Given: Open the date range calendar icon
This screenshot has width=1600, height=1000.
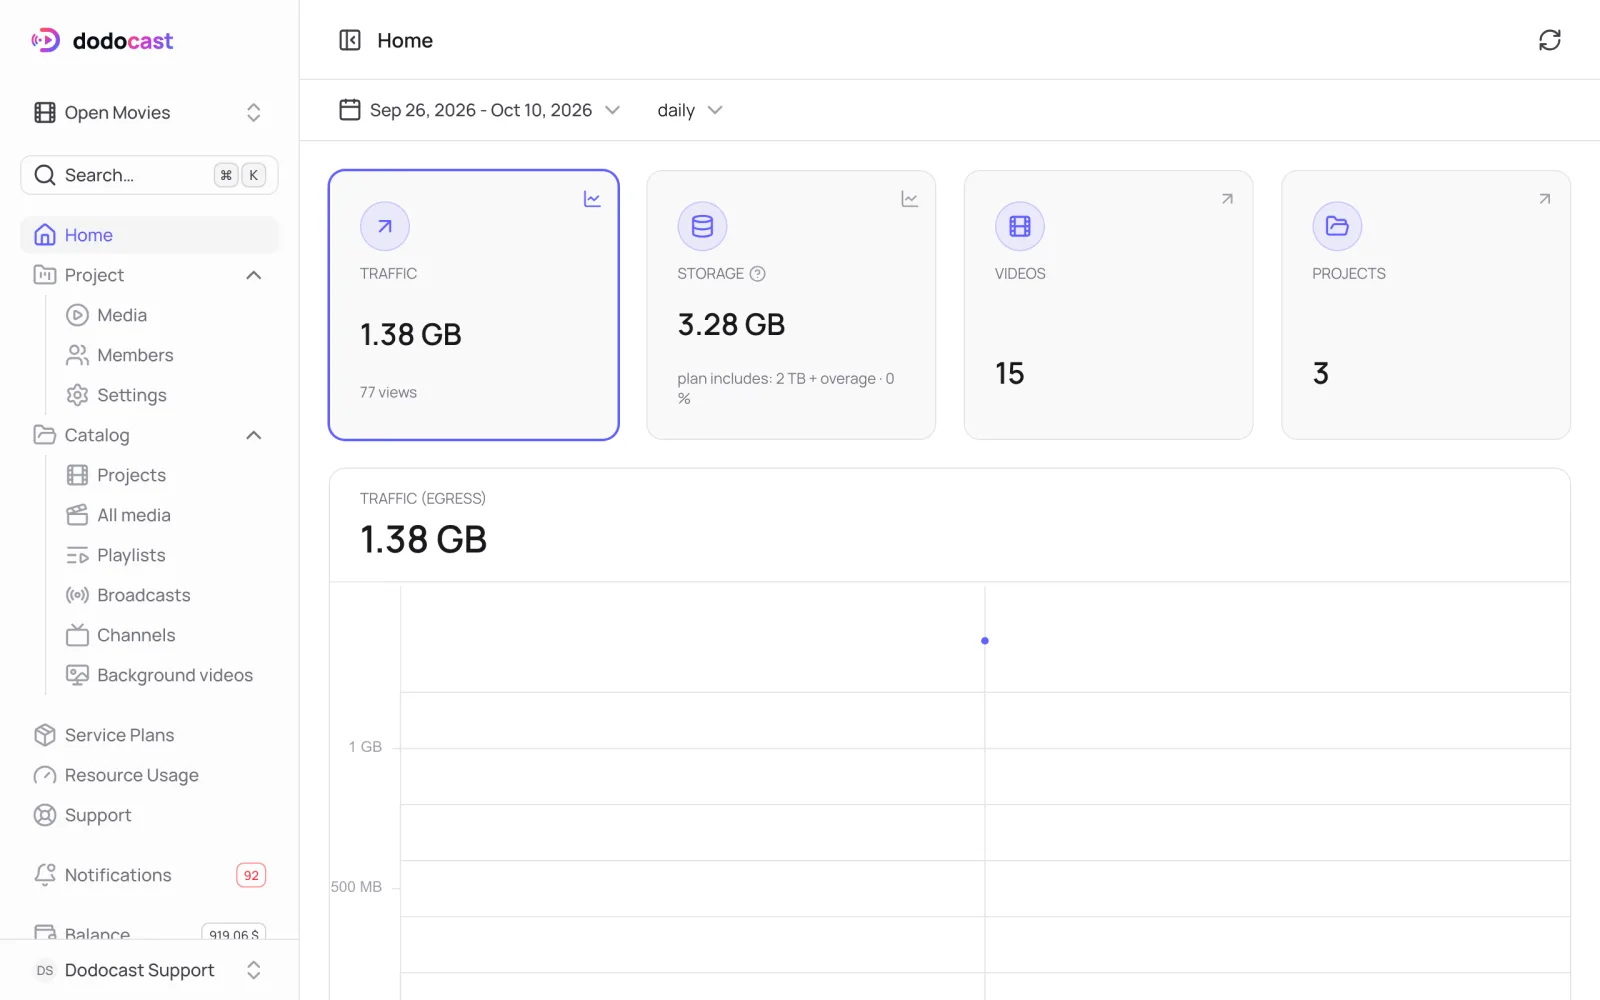Looking at the screenshot, I should click(350, 110).
